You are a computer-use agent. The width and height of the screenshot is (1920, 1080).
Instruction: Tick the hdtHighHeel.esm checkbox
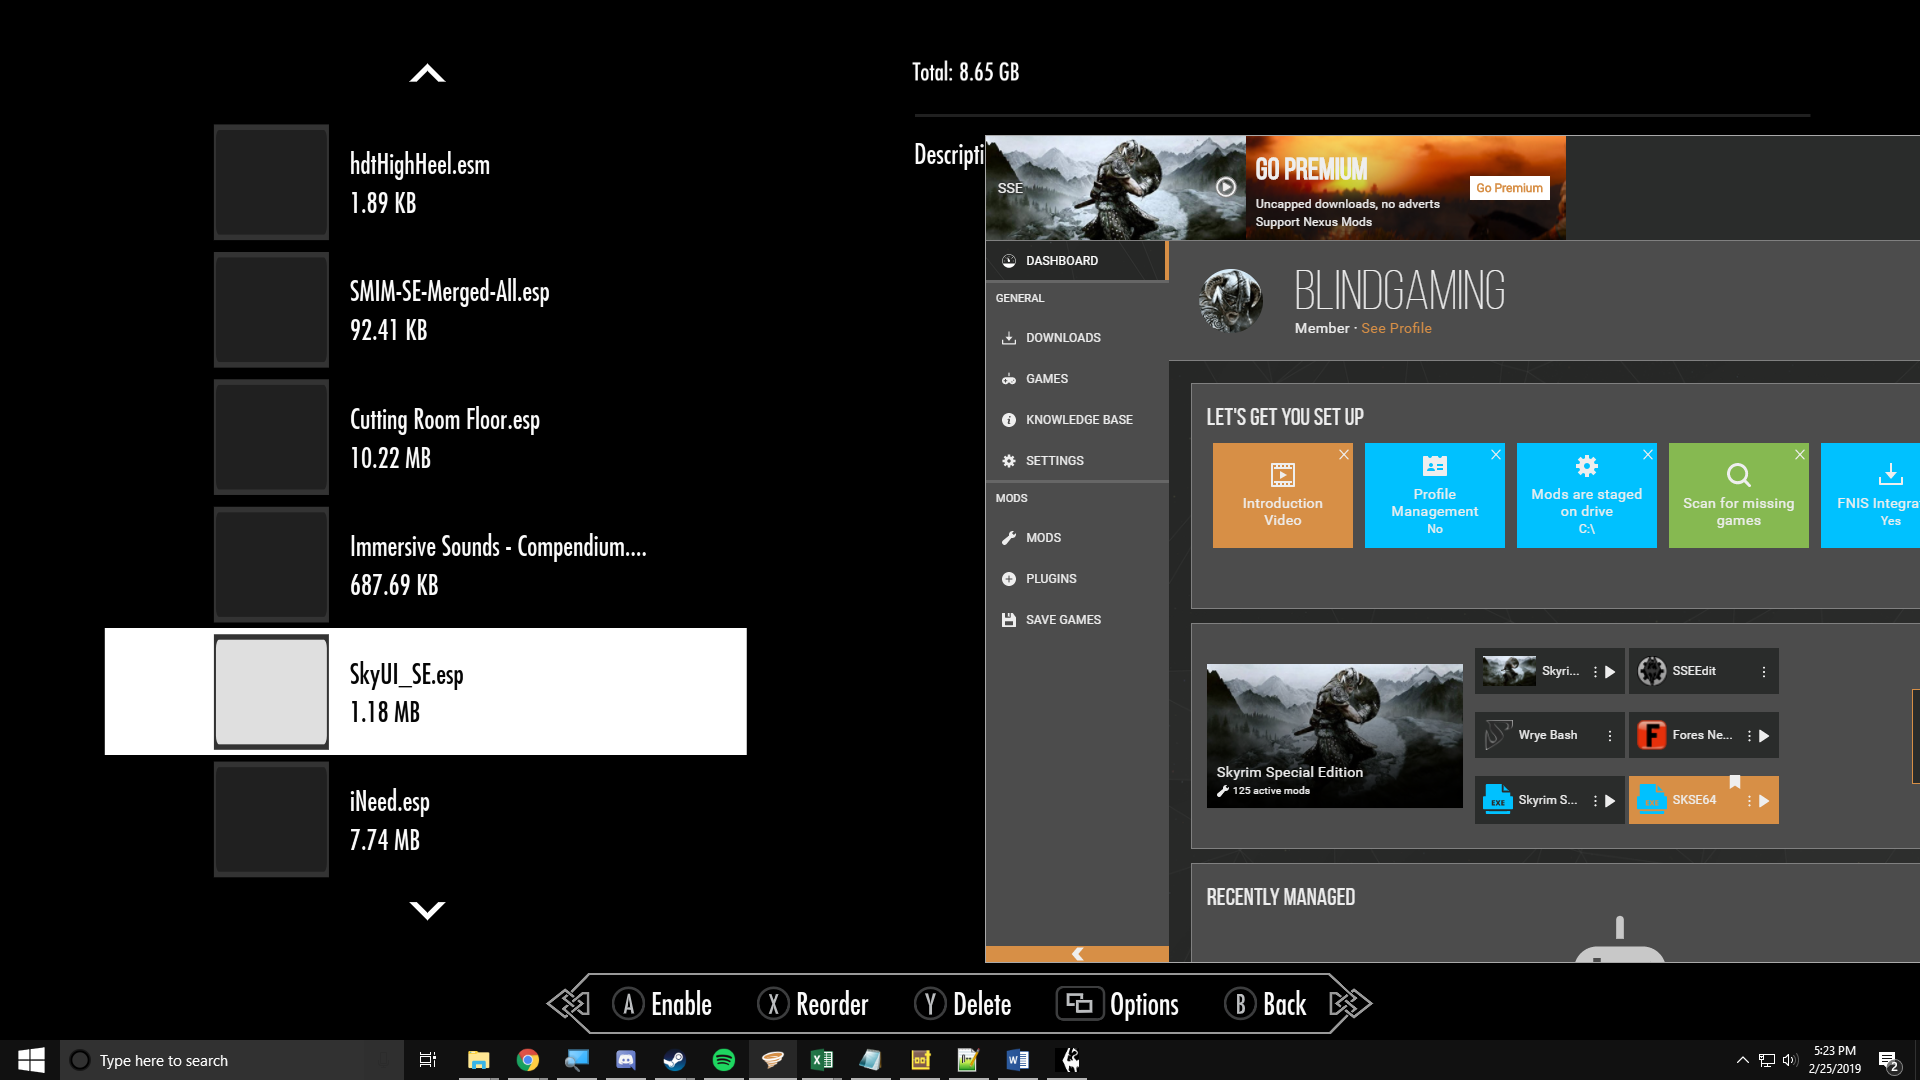coord(271,182)
